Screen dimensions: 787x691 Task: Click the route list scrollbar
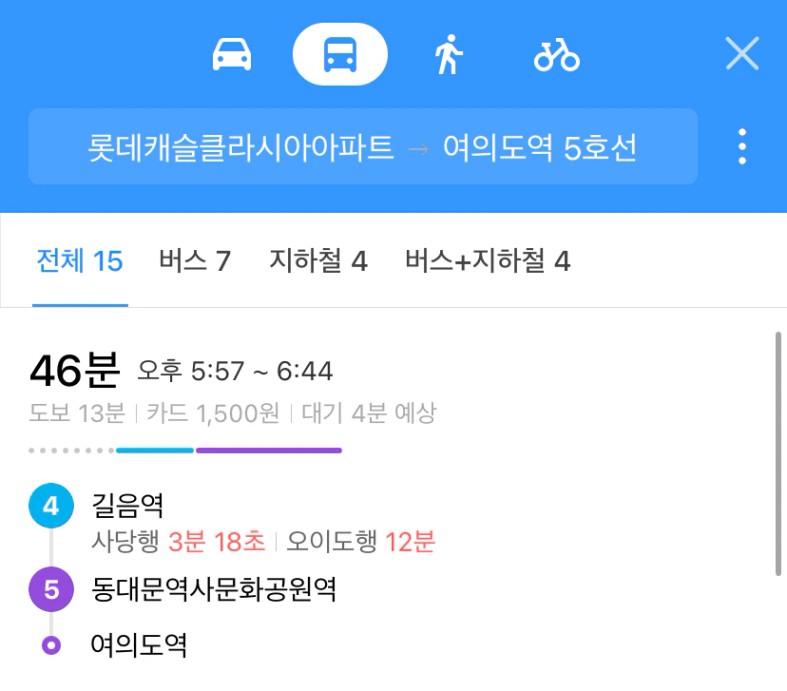click(x=778, y=454)
